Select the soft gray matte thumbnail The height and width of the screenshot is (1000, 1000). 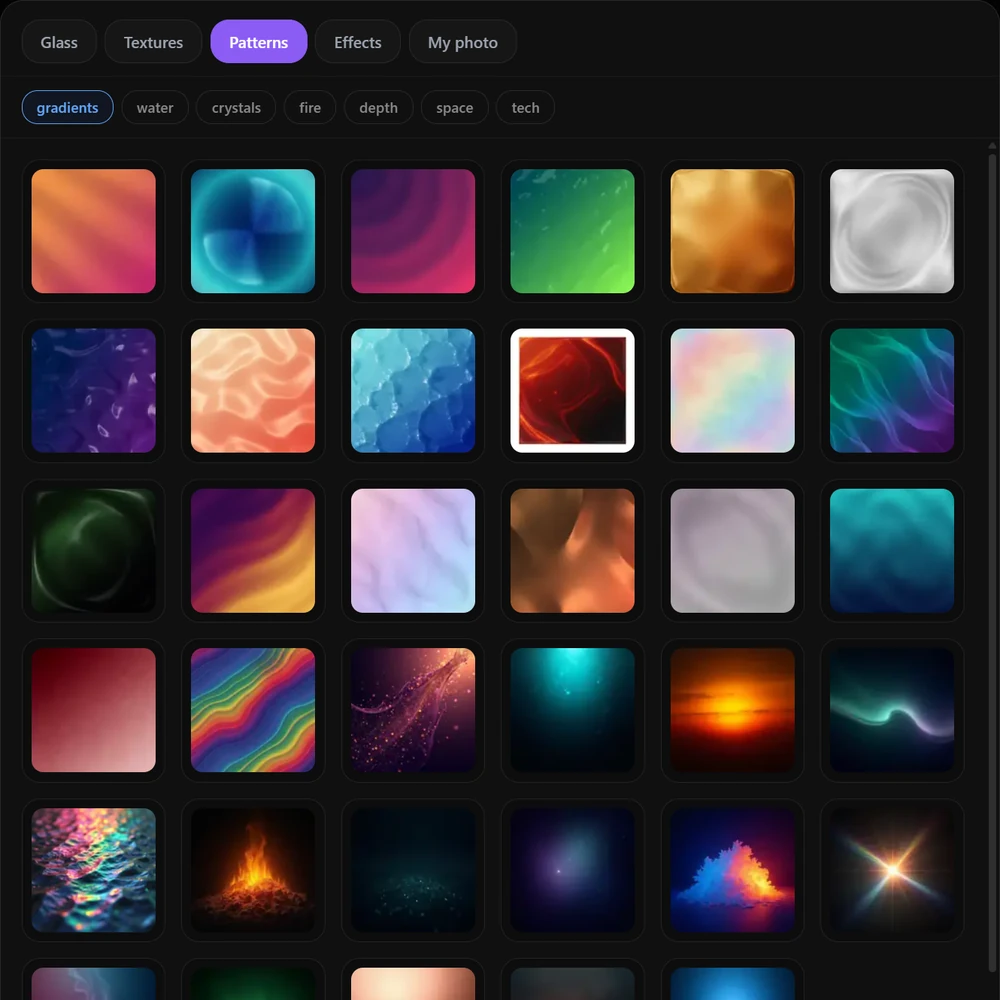coord(732,550)
